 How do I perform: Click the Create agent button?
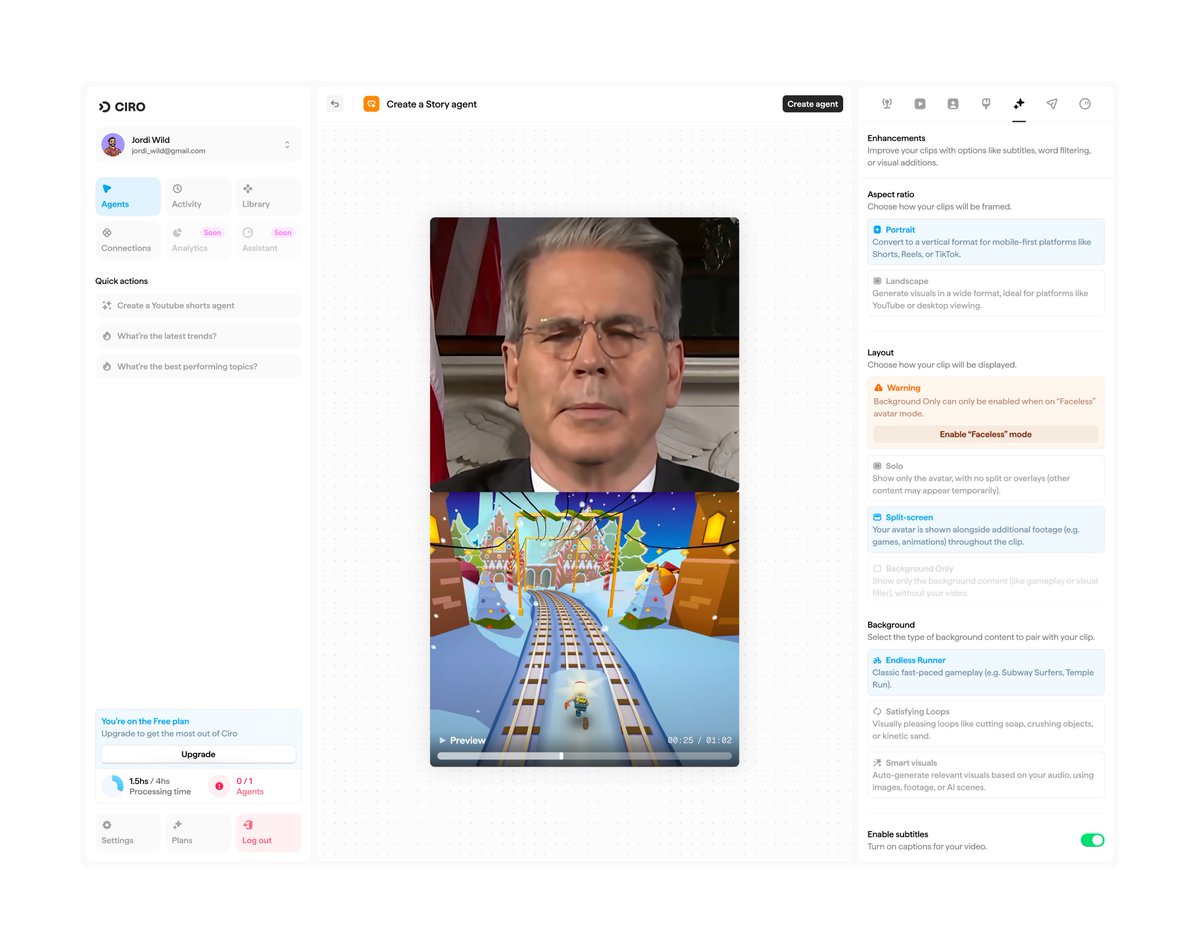coord(813,104)
